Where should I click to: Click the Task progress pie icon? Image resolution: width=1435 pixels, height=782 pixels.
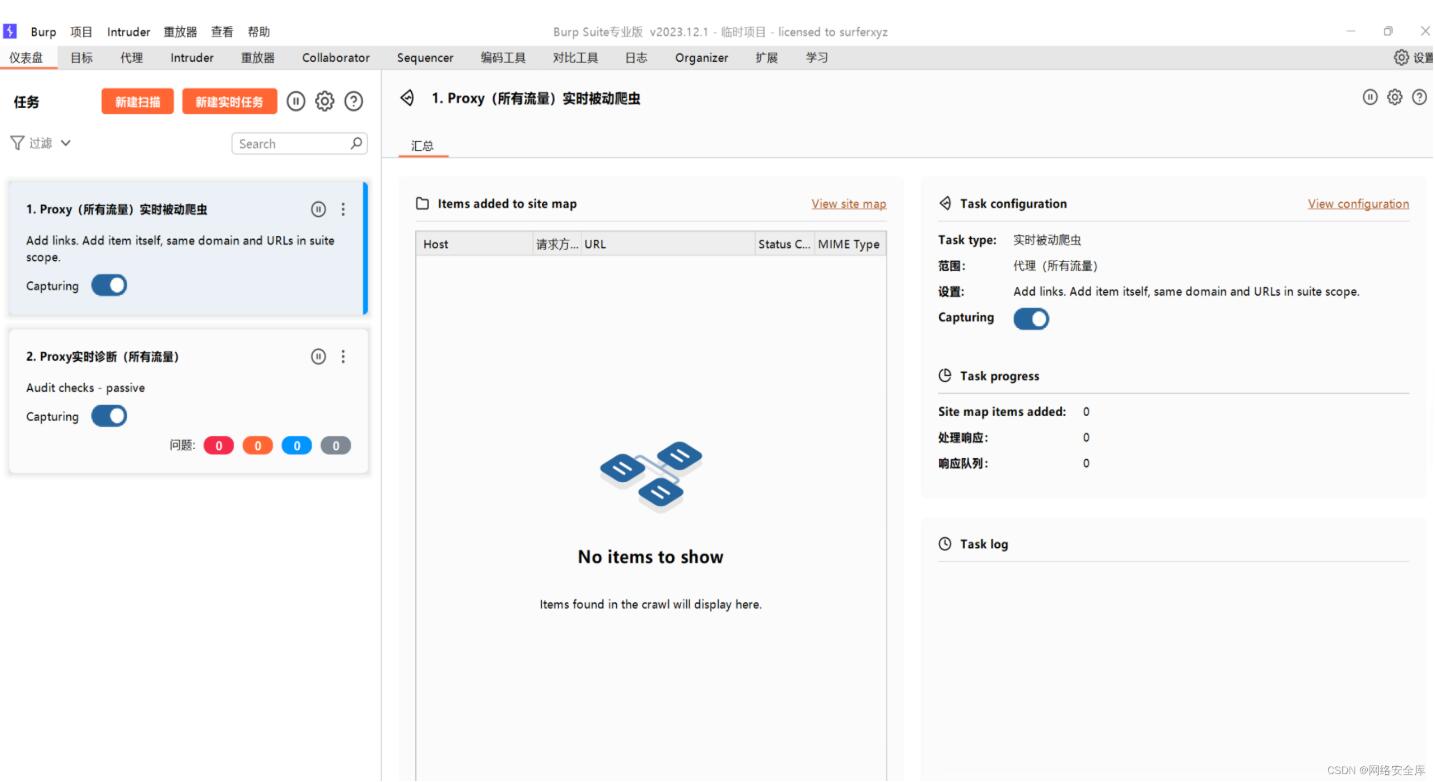(945, 376)
